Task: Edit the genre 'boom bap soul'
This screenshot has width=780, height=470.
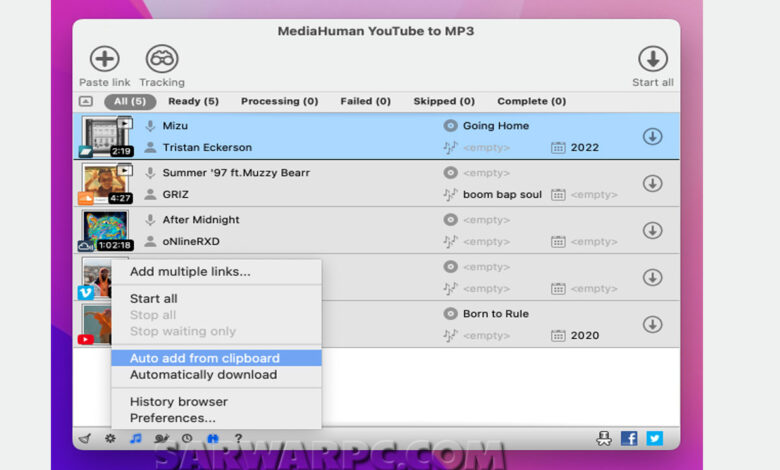Action: tap(502, 194)
